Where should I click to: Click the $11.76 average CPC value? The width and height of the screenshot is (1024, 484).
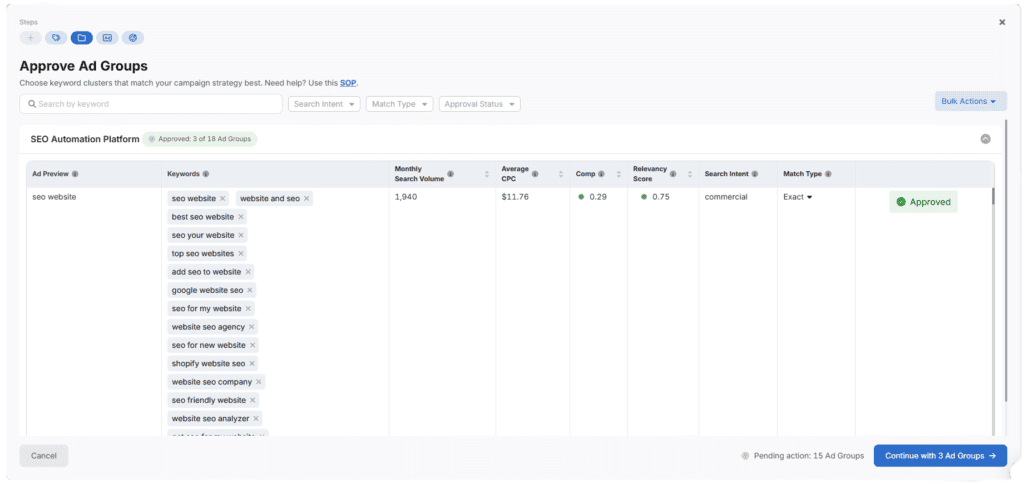pyautogui.click(x=514, y=197)
